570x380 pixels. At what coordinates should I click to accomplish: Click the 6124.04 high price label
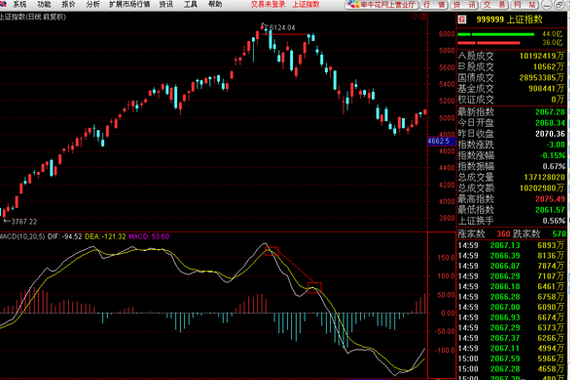[282, 28]
